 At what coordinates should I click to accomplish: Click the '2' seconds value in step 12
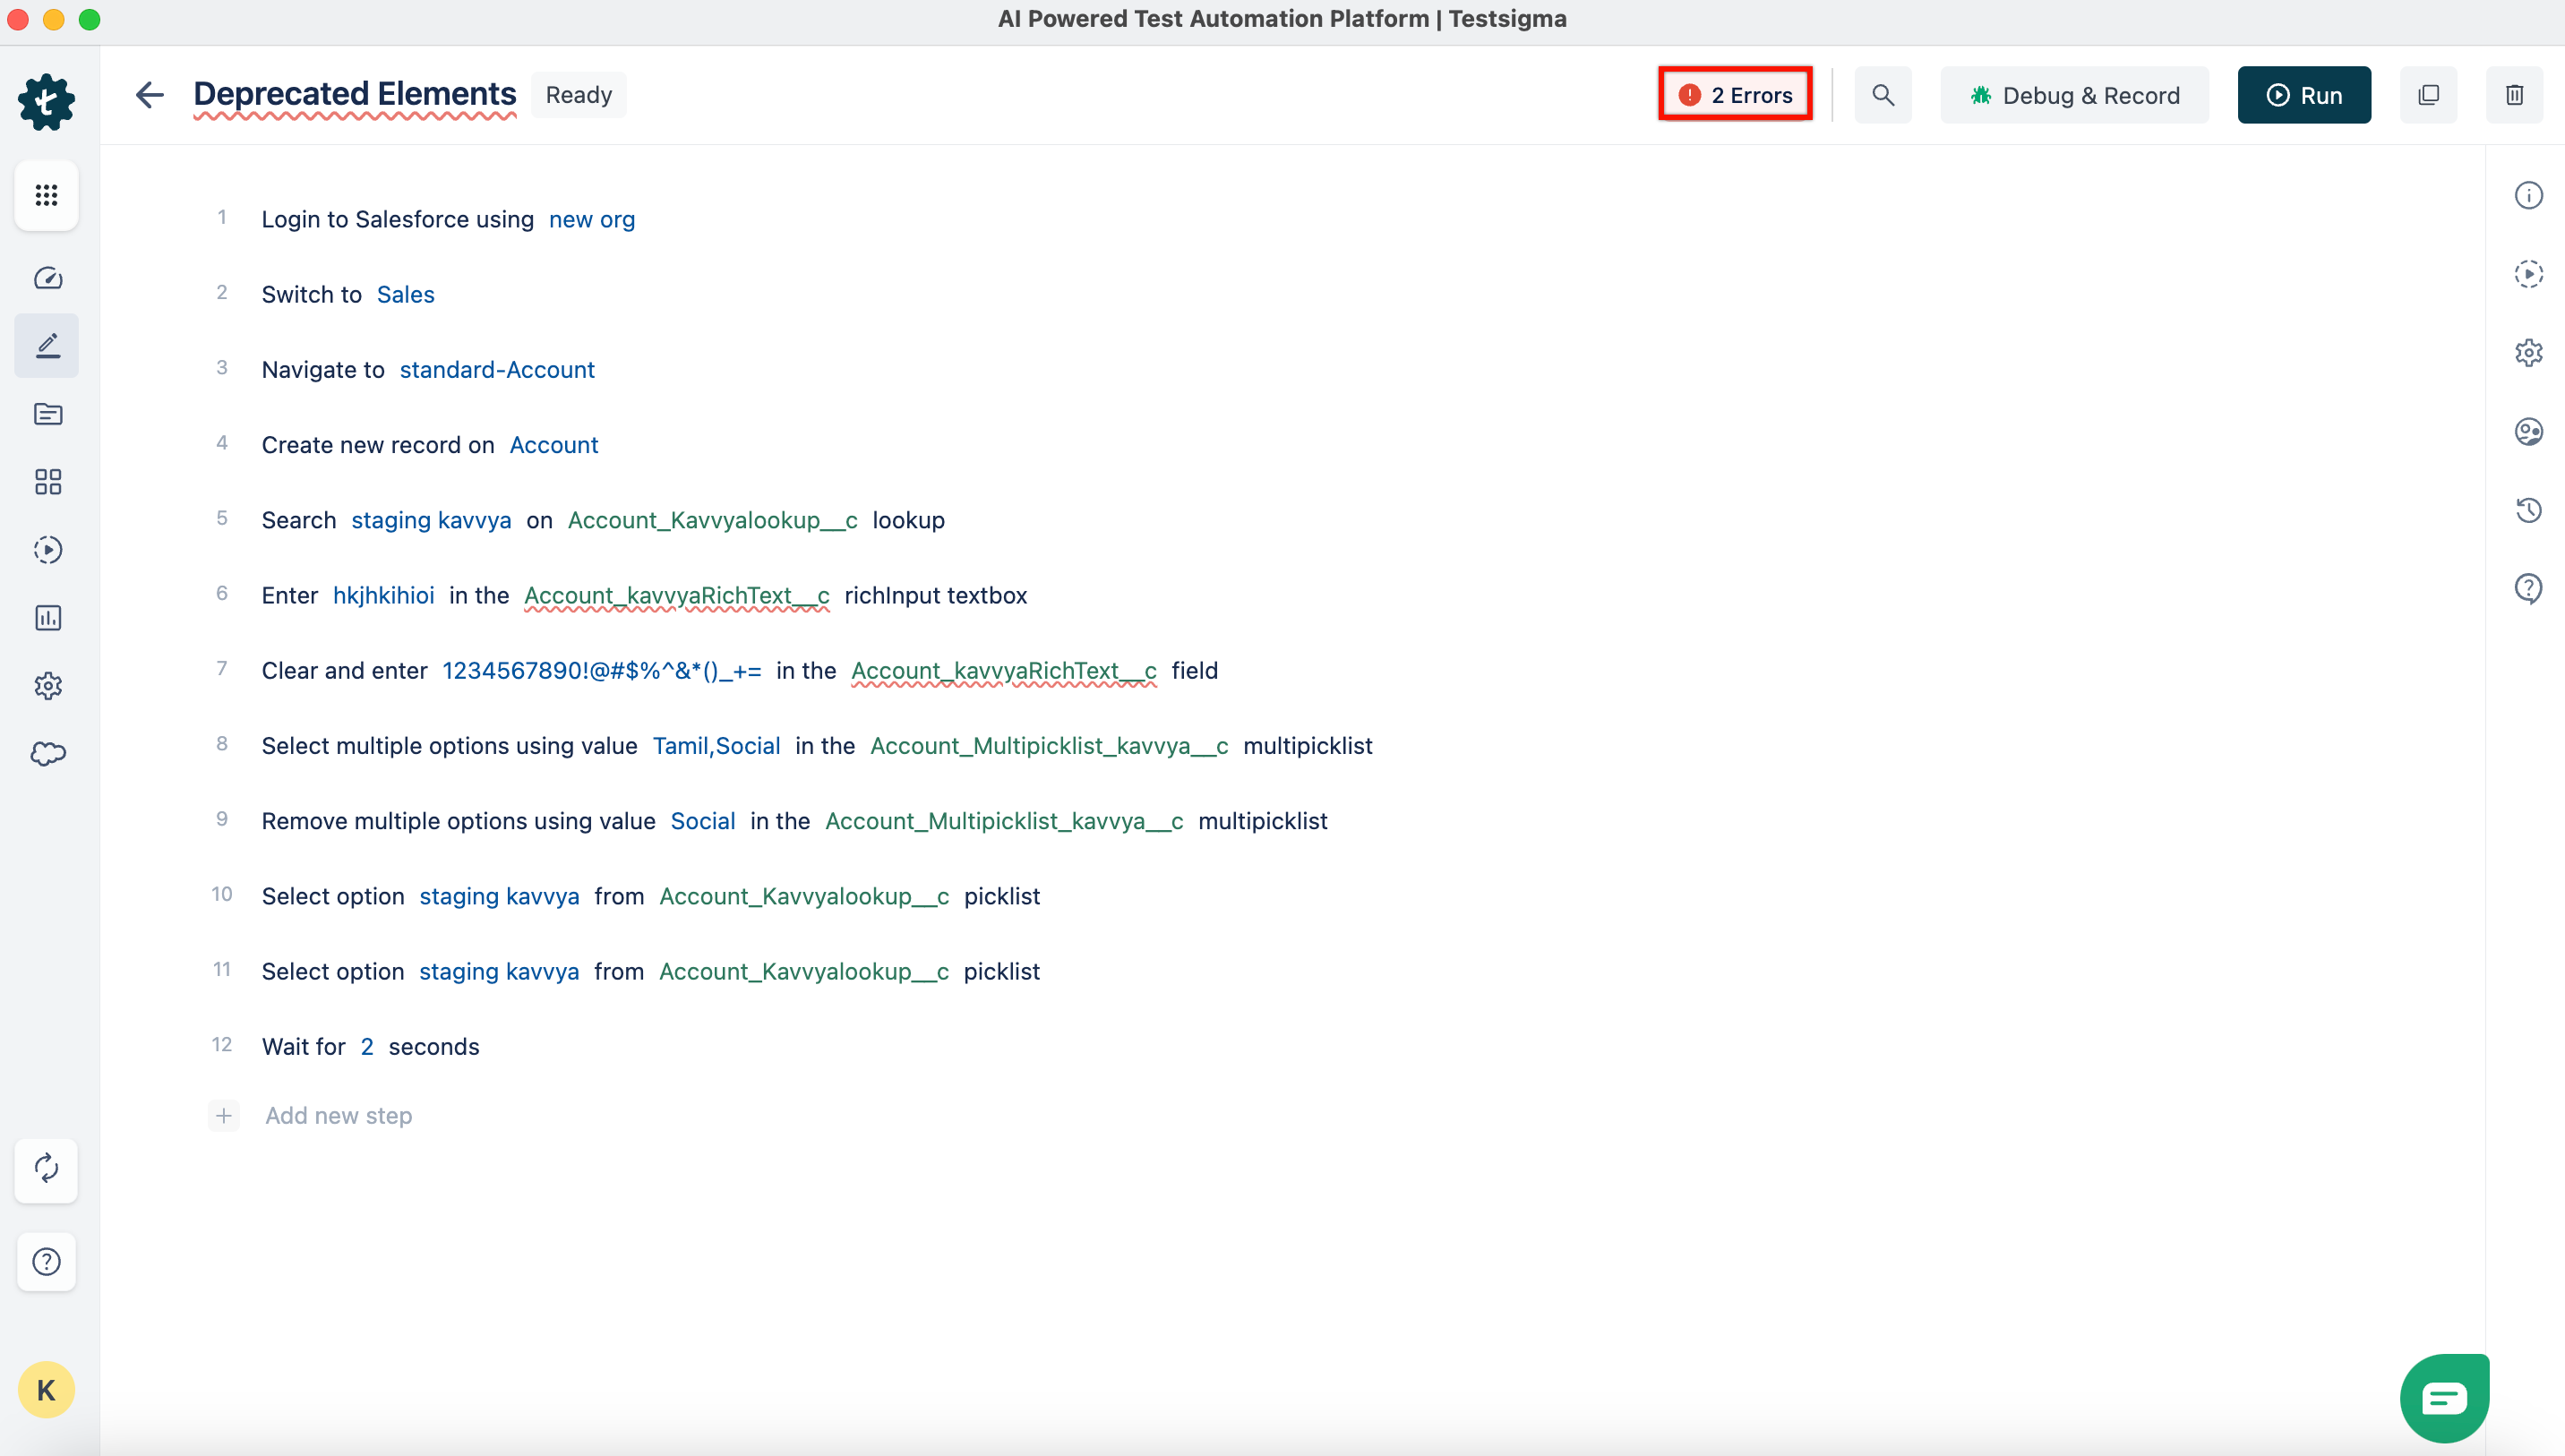(x=367, y=1047)
